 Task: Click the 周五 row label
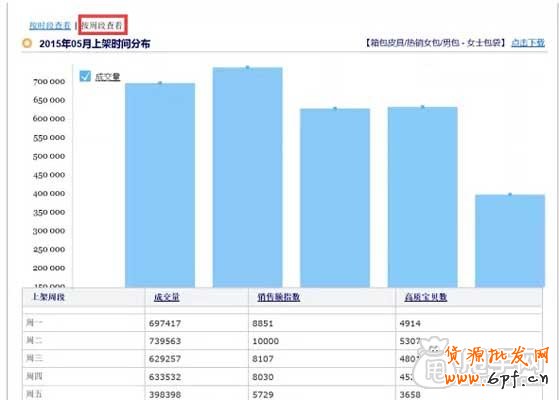(x=34, y=394)
